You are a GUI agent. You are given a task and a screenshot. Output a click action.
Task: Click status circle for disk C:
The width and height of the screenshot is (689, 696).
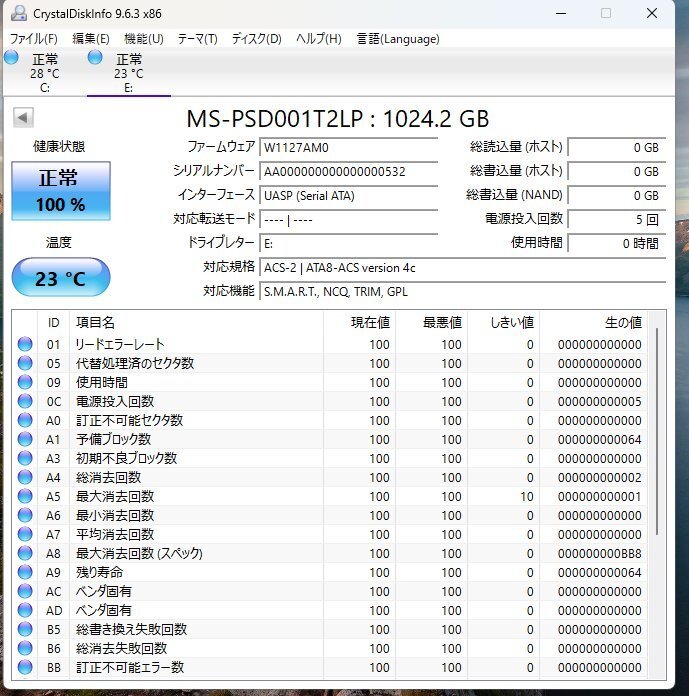(x=11, y=57)
